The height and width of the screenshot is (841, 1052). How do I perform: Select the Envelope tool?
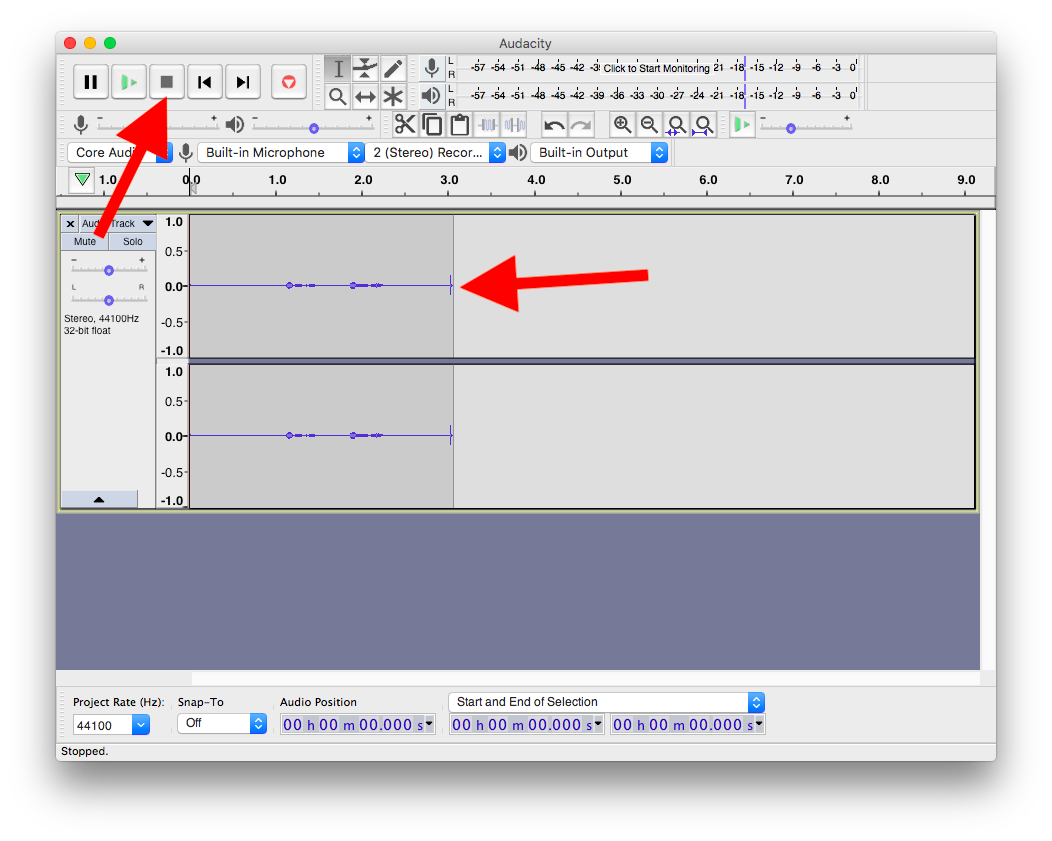click(365, 68)
